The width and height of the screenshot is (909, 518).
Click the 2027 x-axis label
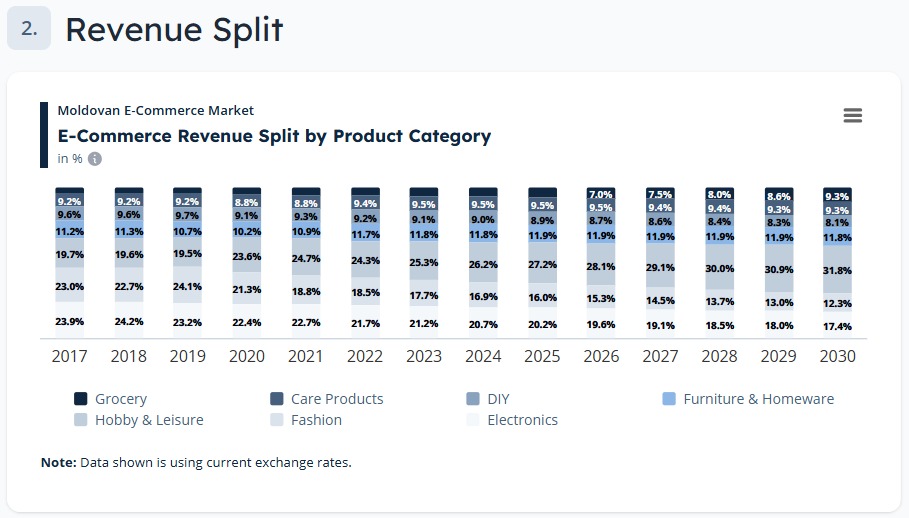(660, 356)
